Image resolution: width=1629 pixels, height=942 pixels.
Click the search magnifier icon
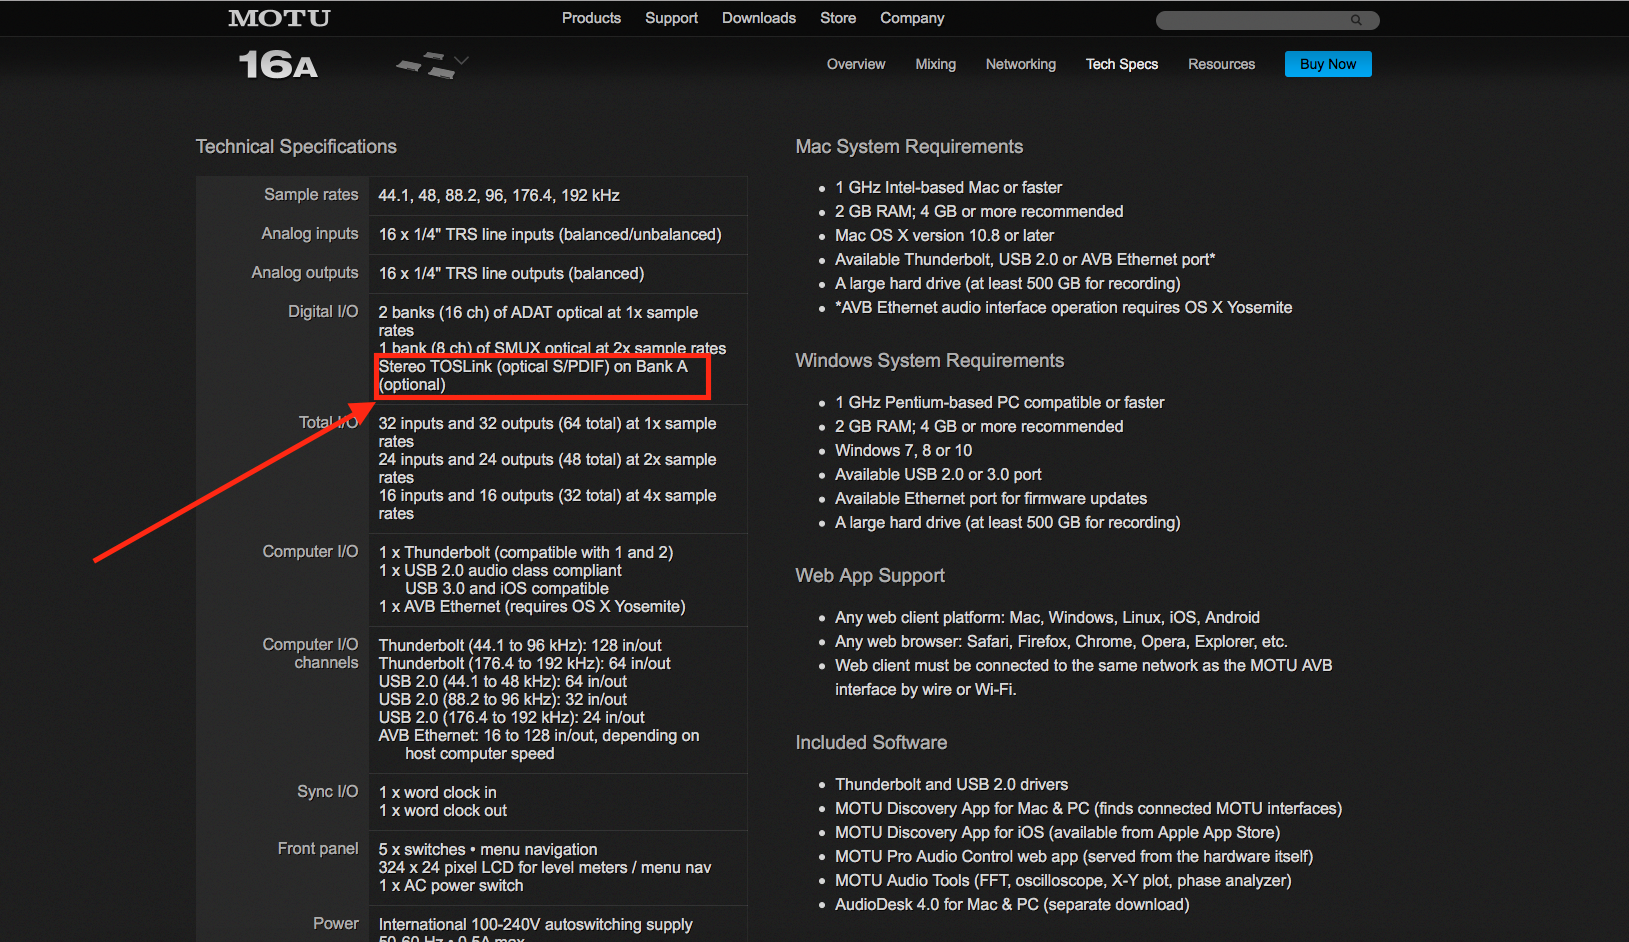[1356, 20]
